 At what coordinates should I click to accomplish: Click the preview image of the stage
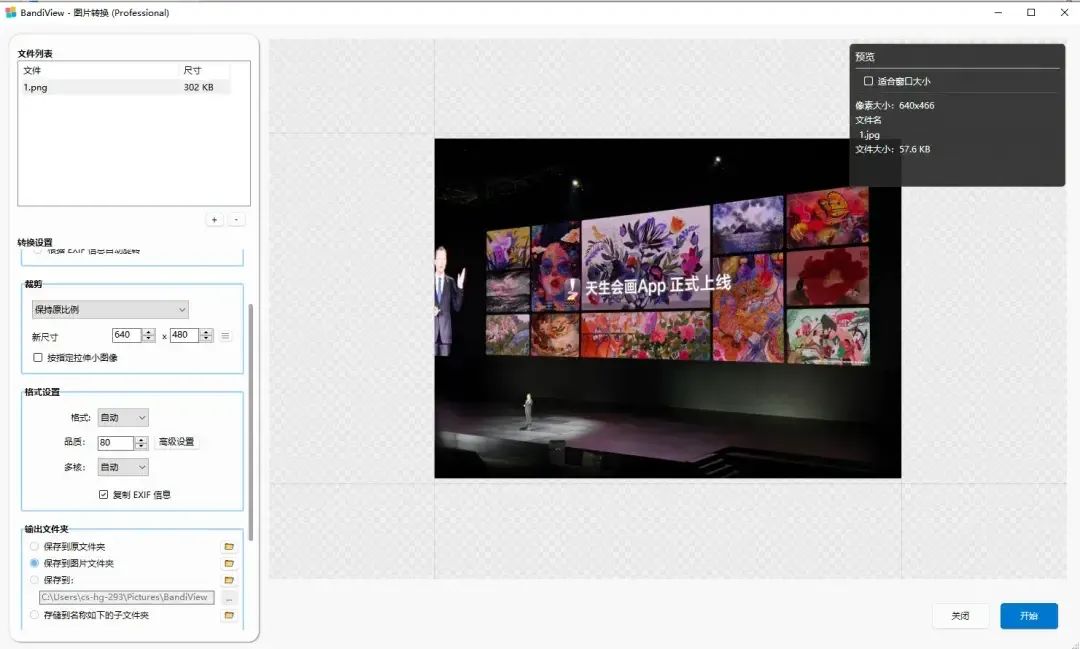click(667, 308)
